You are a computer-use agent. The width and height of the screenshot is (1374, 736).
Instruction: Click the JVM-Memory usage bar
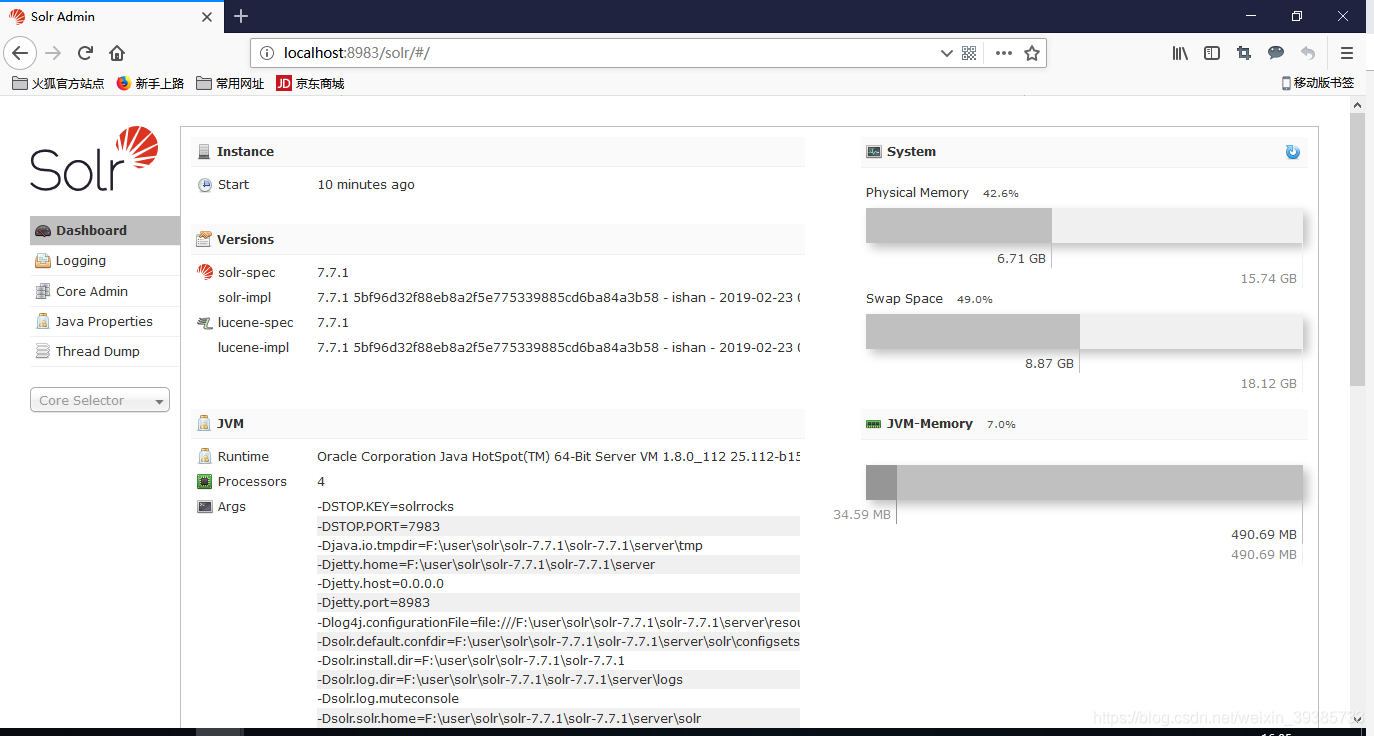tap(1084, 482)
